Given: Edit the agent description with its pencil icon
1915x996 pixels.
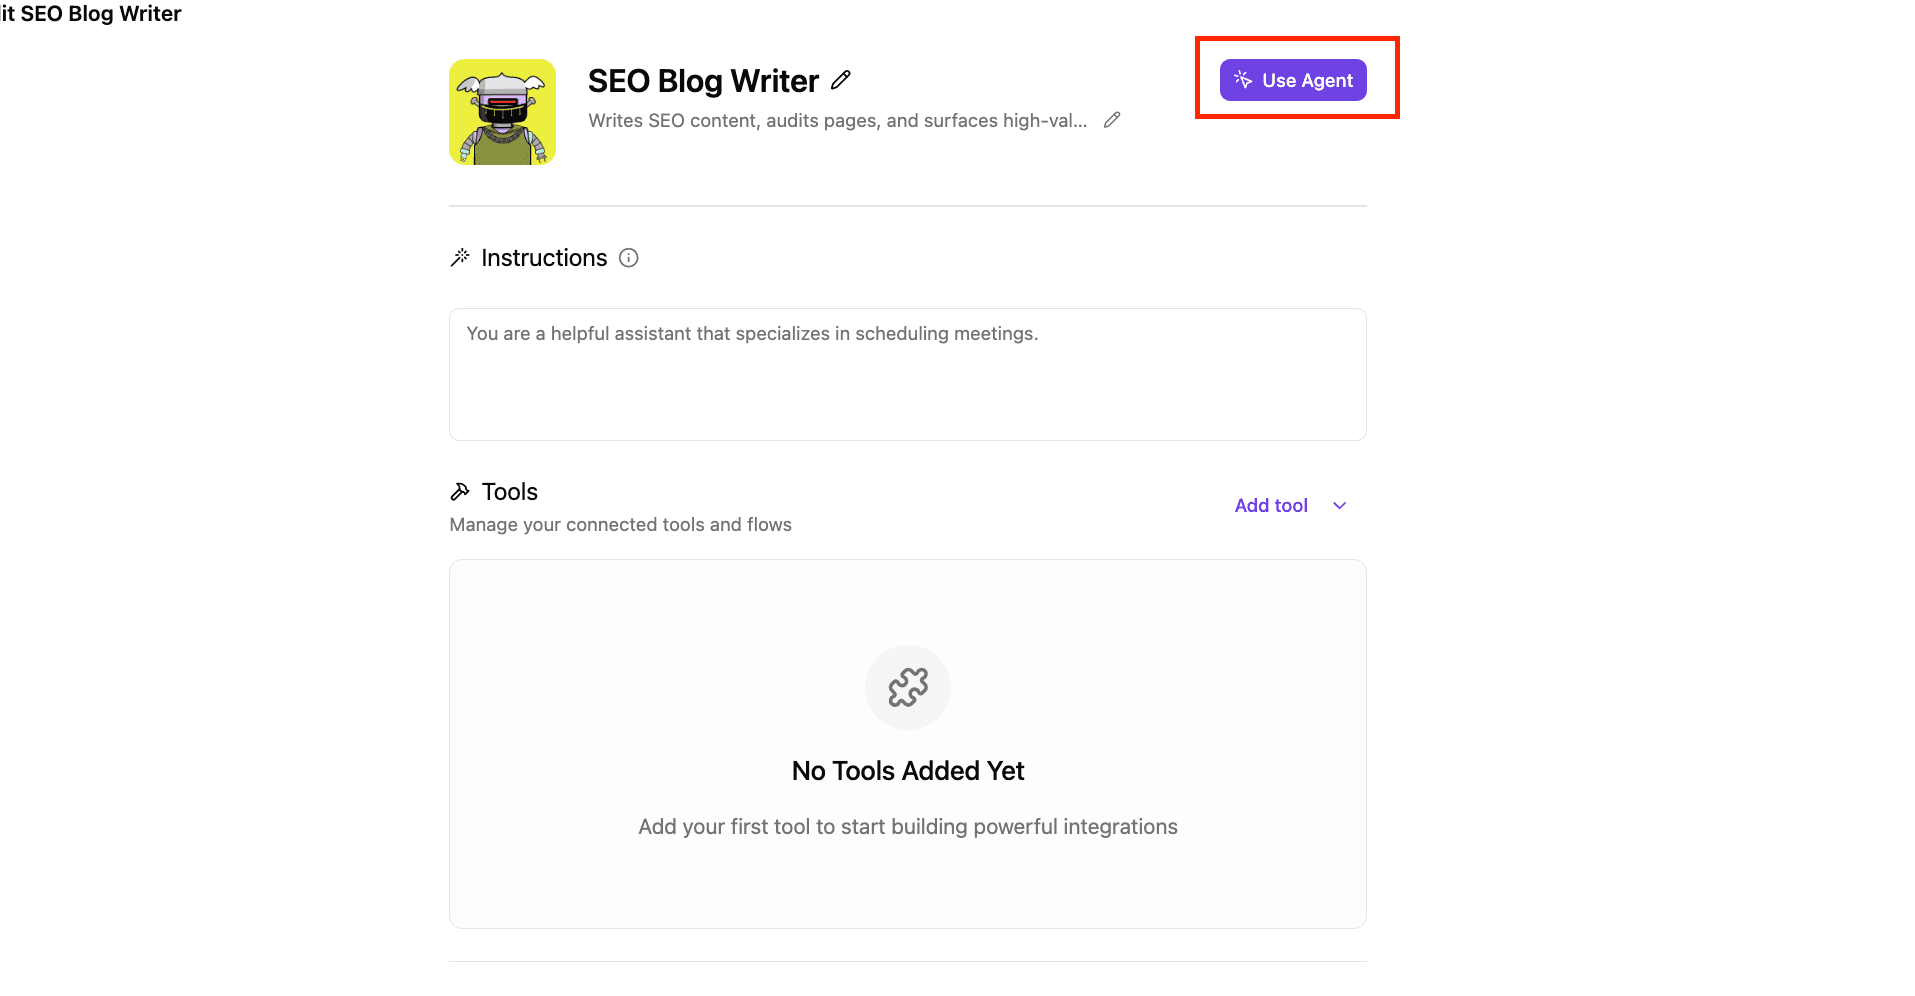Looking at the screenshot, I should (1112, 120).
